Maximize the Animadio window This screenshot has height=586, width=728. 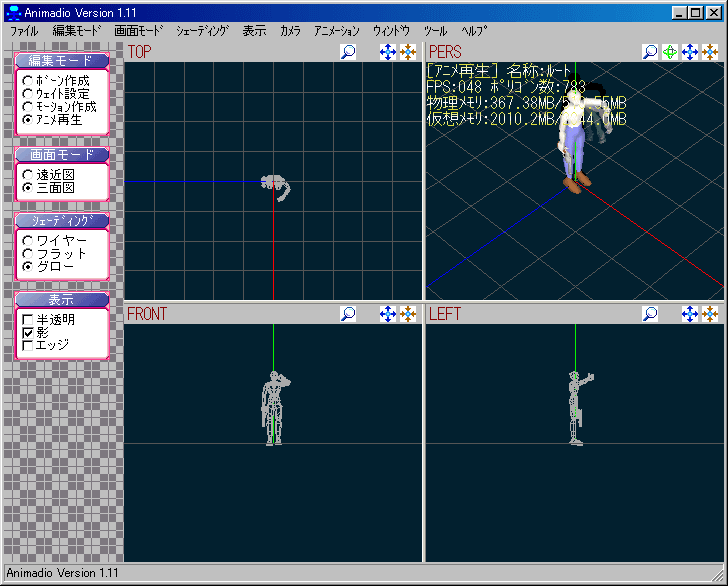point(696,13)
